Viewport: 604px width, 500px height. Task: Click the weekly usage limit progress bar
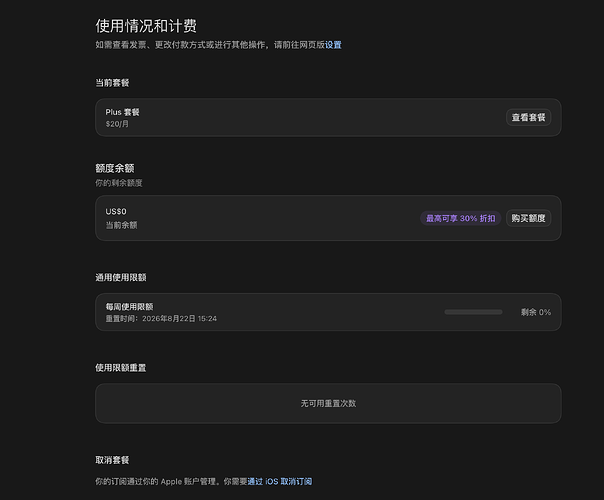(473, 312)
